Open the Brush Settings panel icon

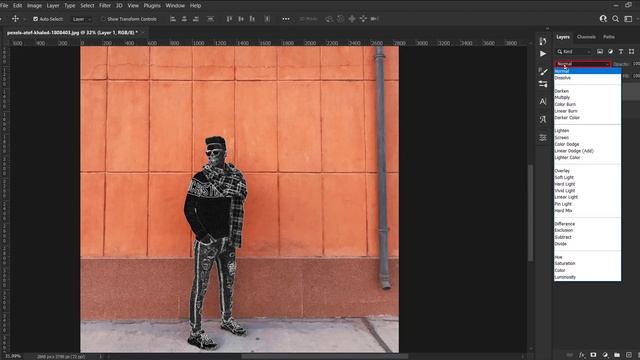pos(543,84)
